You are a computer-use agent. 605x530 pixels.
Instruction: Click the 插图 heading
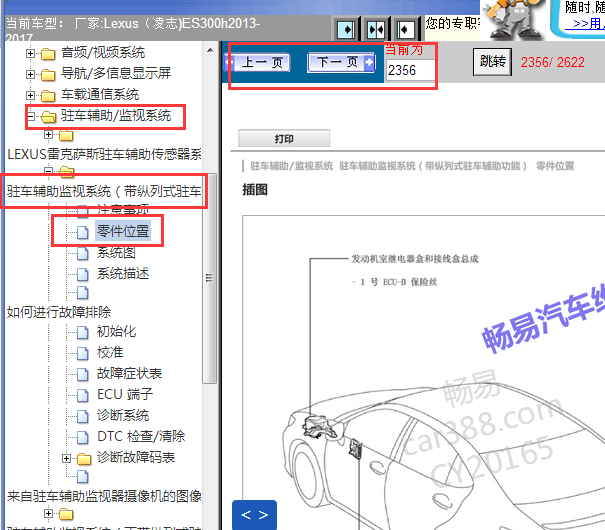255,190
